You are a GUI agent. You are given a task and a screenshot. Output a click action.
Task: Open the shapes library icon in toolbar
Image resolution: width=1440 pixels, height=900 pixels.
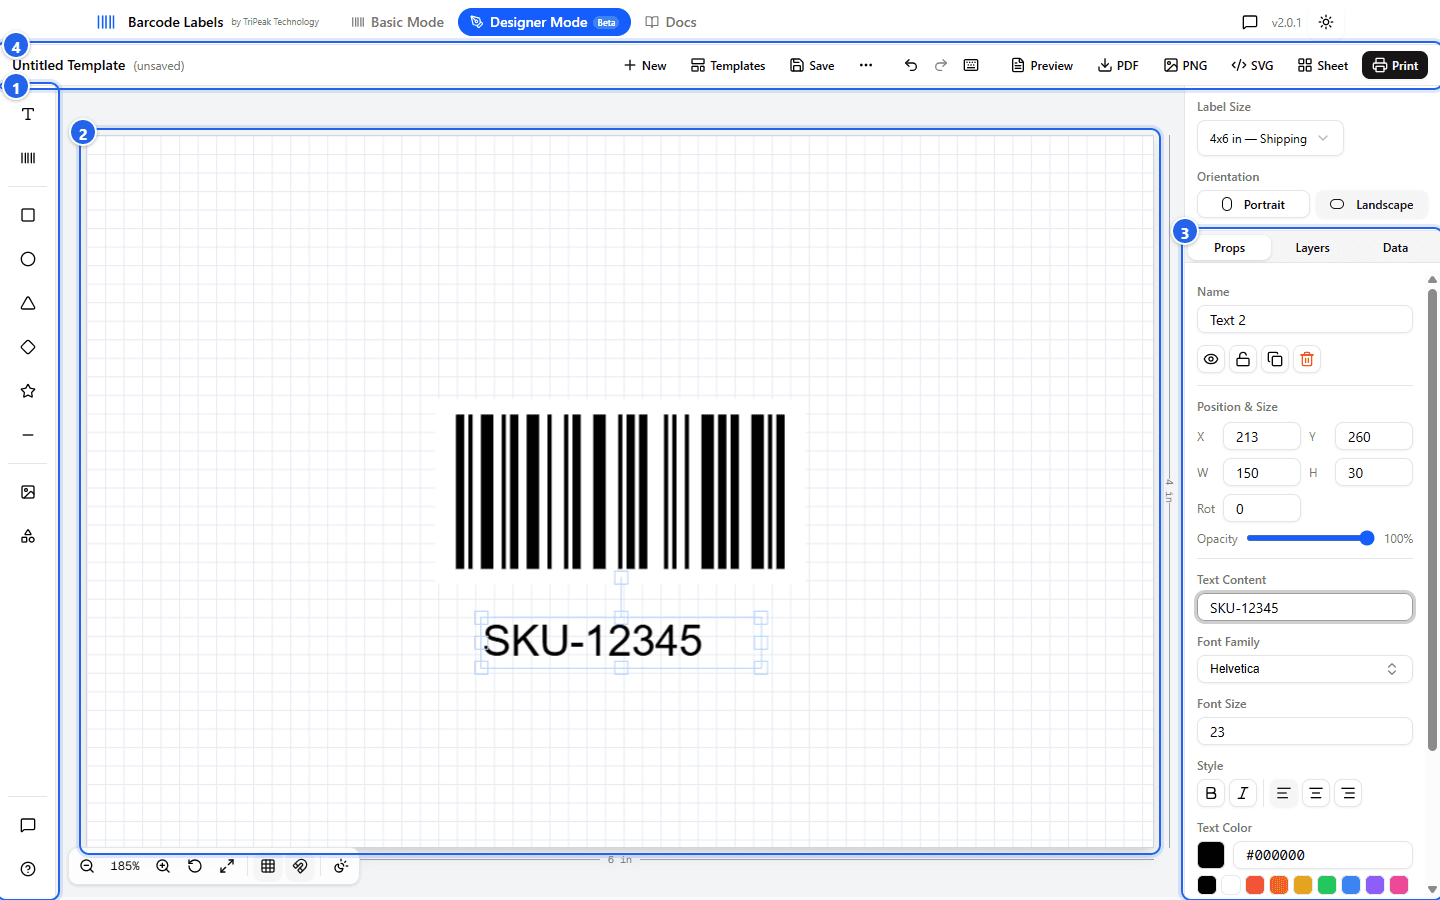pyautogui.click(x=28, y=536)
